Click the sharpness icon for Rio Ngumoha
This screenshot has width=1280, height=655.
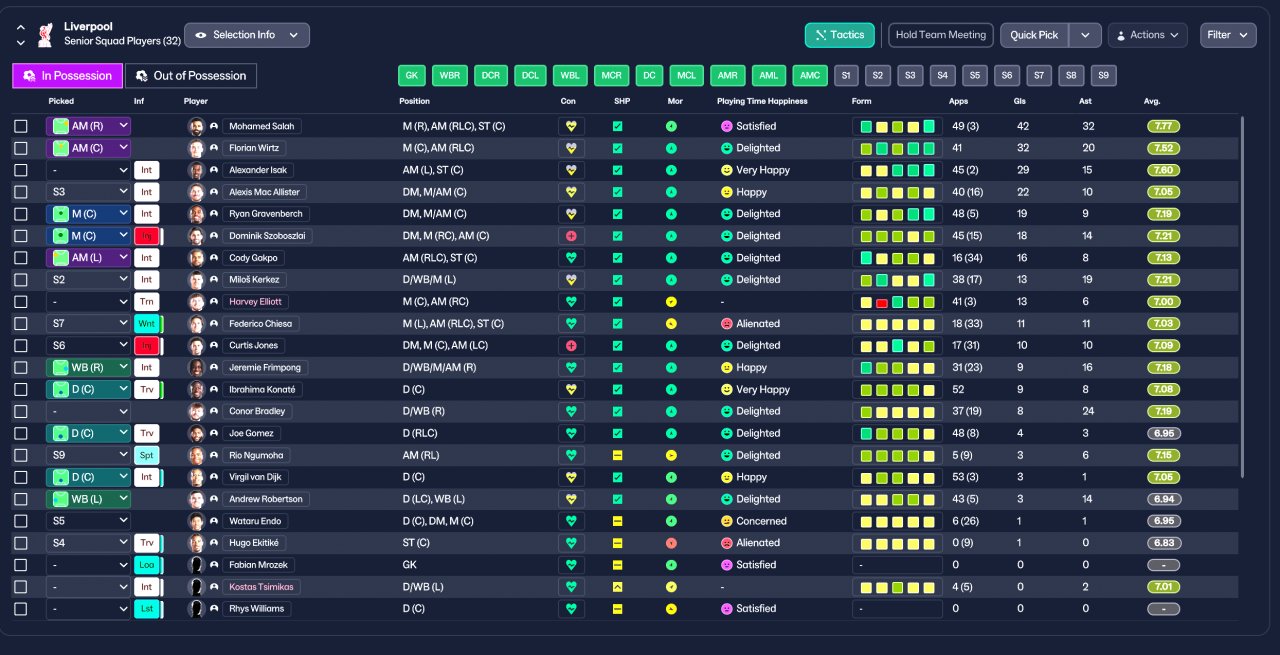click(617, 455)
